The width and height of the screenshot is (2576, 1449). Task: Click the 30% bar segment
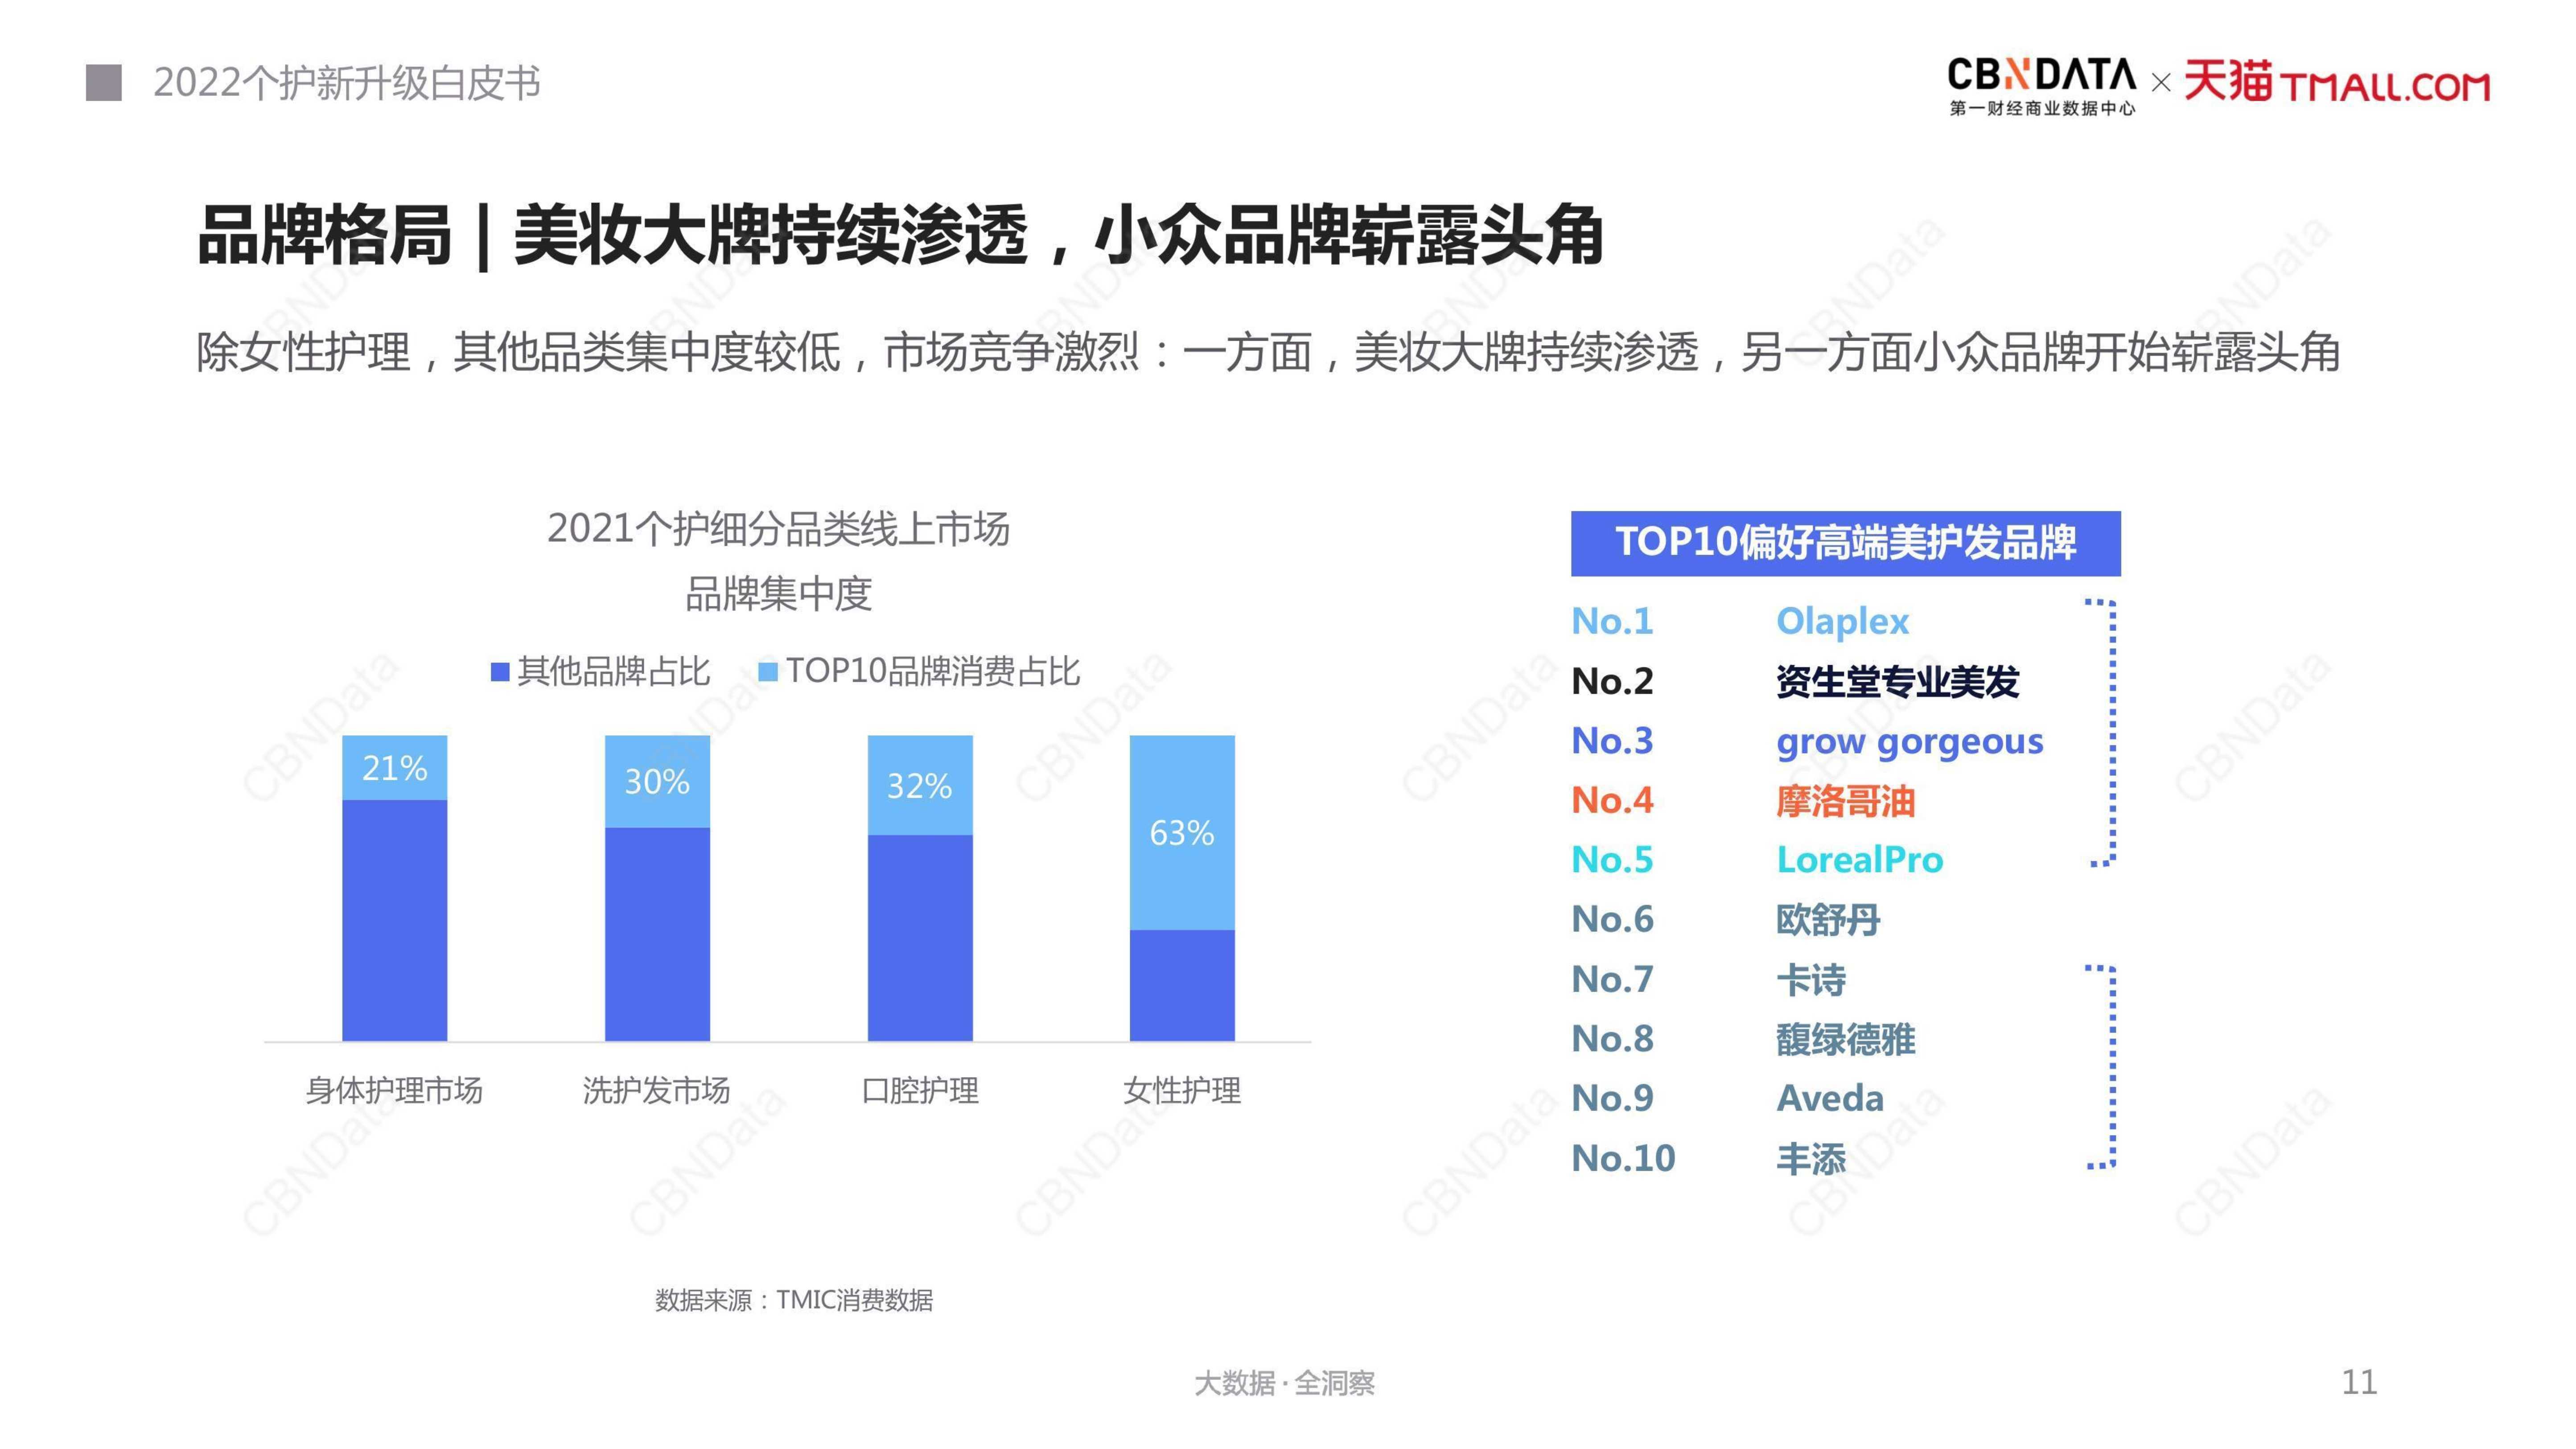[657, 782]
